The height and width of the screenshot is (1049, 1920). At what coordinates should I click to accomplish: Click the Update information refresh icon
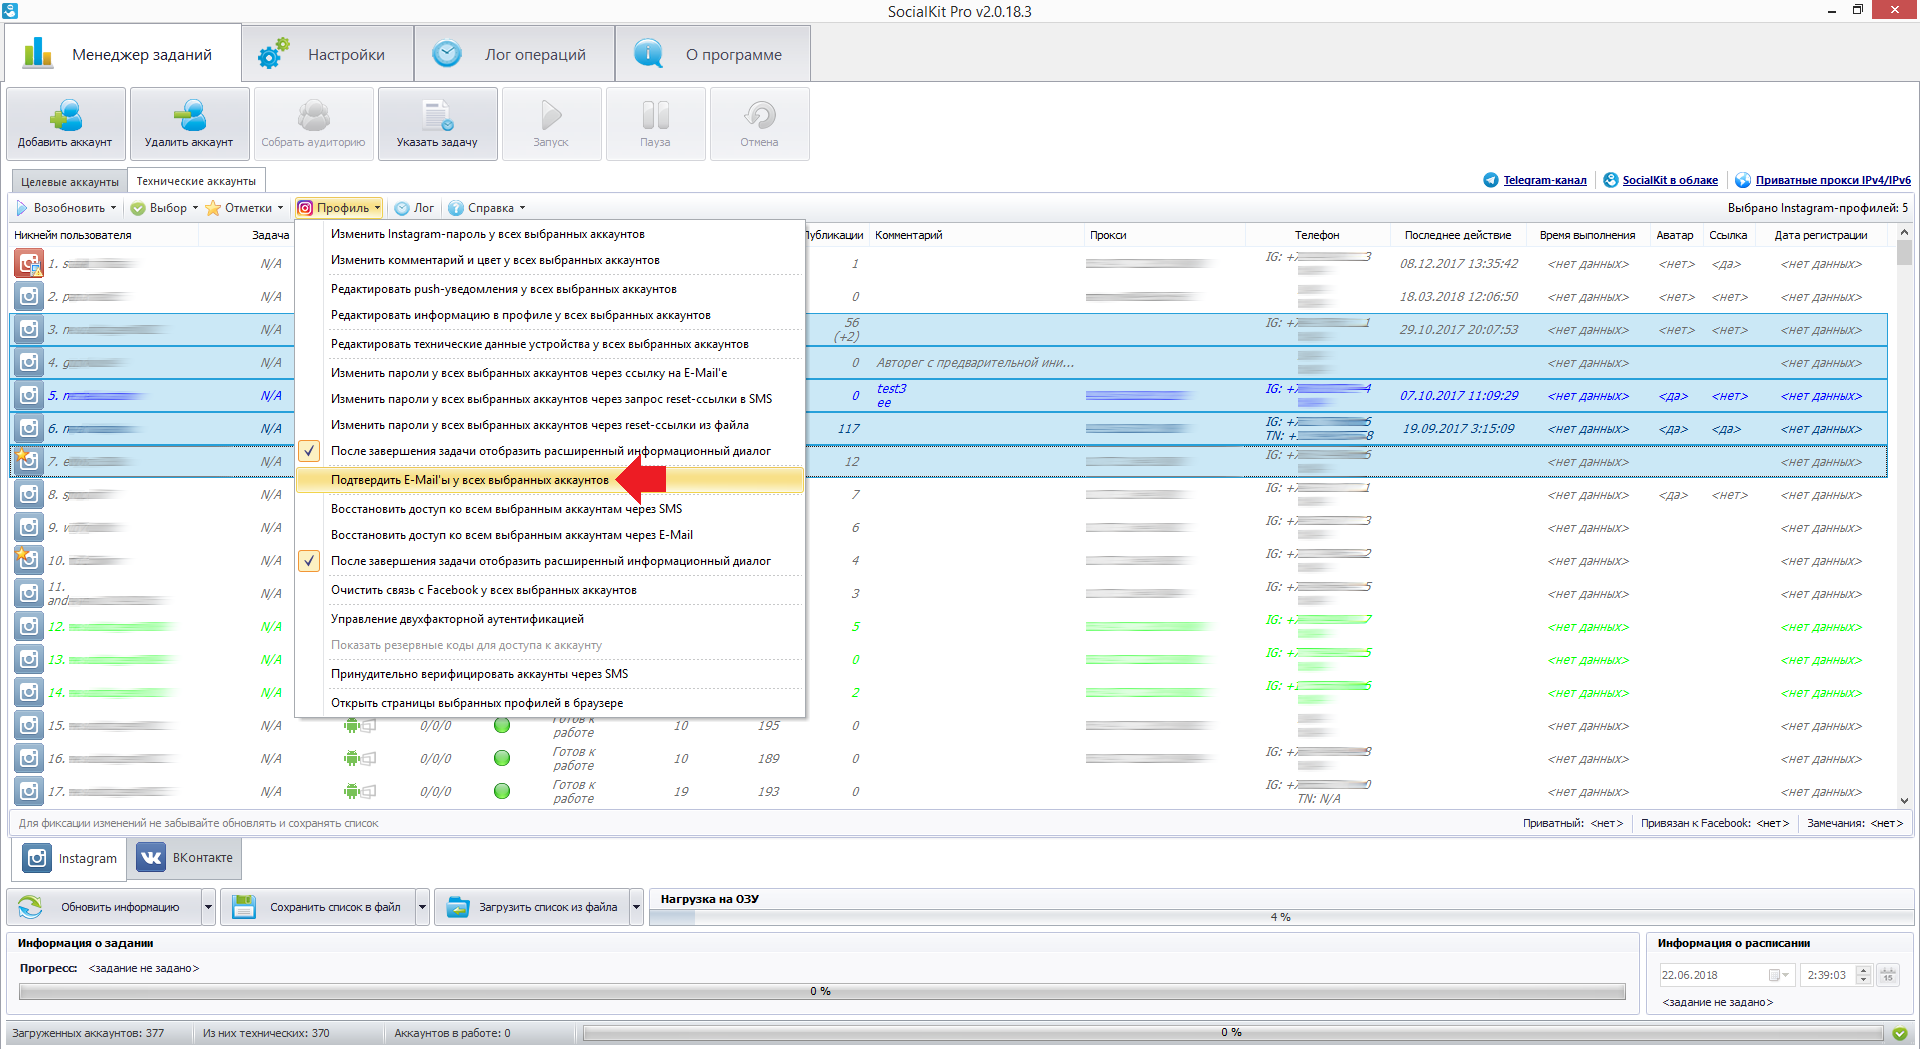(x=30, y=907)
